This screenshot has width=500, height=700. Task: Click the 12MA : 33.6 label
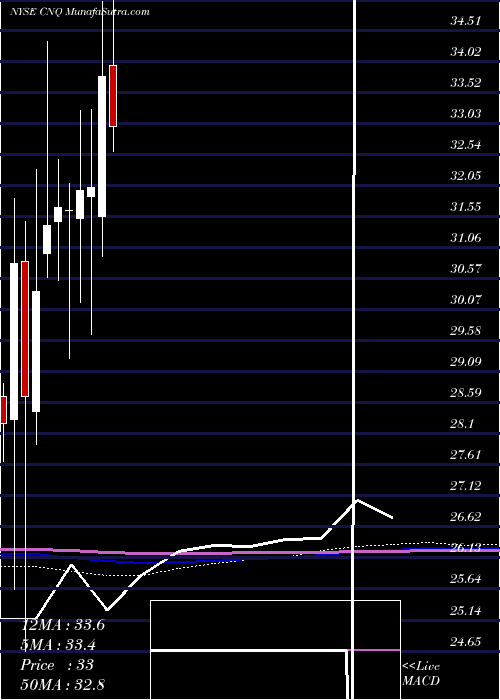coord(63,625)
